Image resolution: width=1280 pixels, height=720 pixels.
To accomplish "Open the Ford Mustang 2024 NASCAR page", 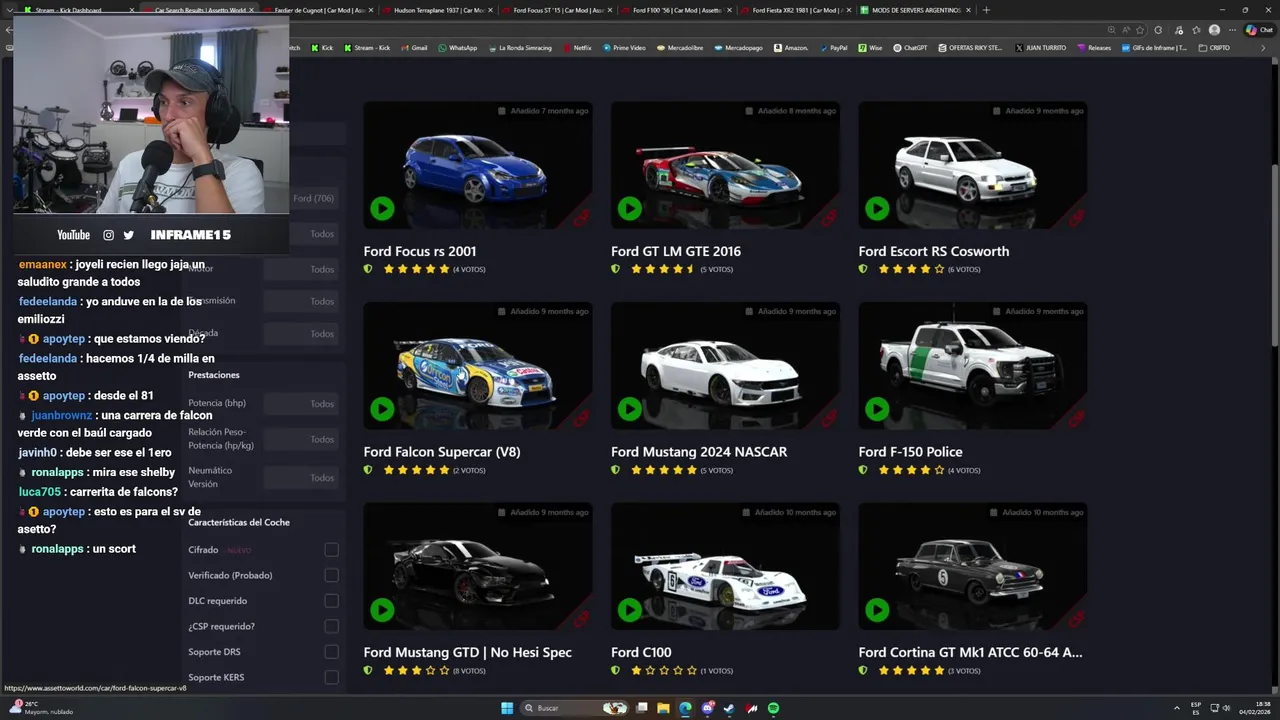I will 699,452.
